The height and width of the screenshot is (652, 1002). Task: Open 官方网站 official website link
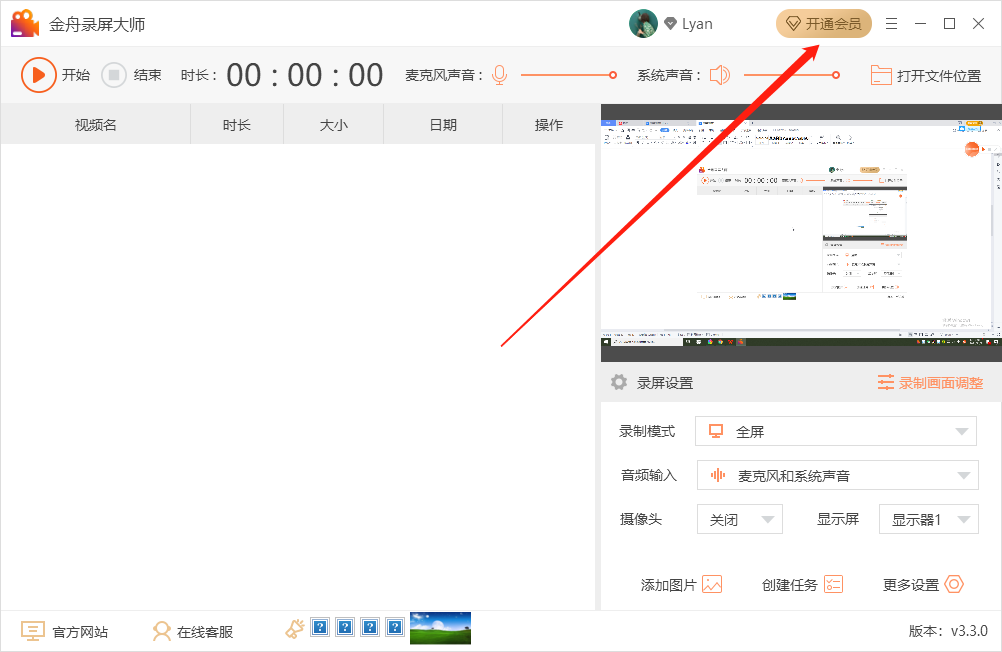pos(80,632)
